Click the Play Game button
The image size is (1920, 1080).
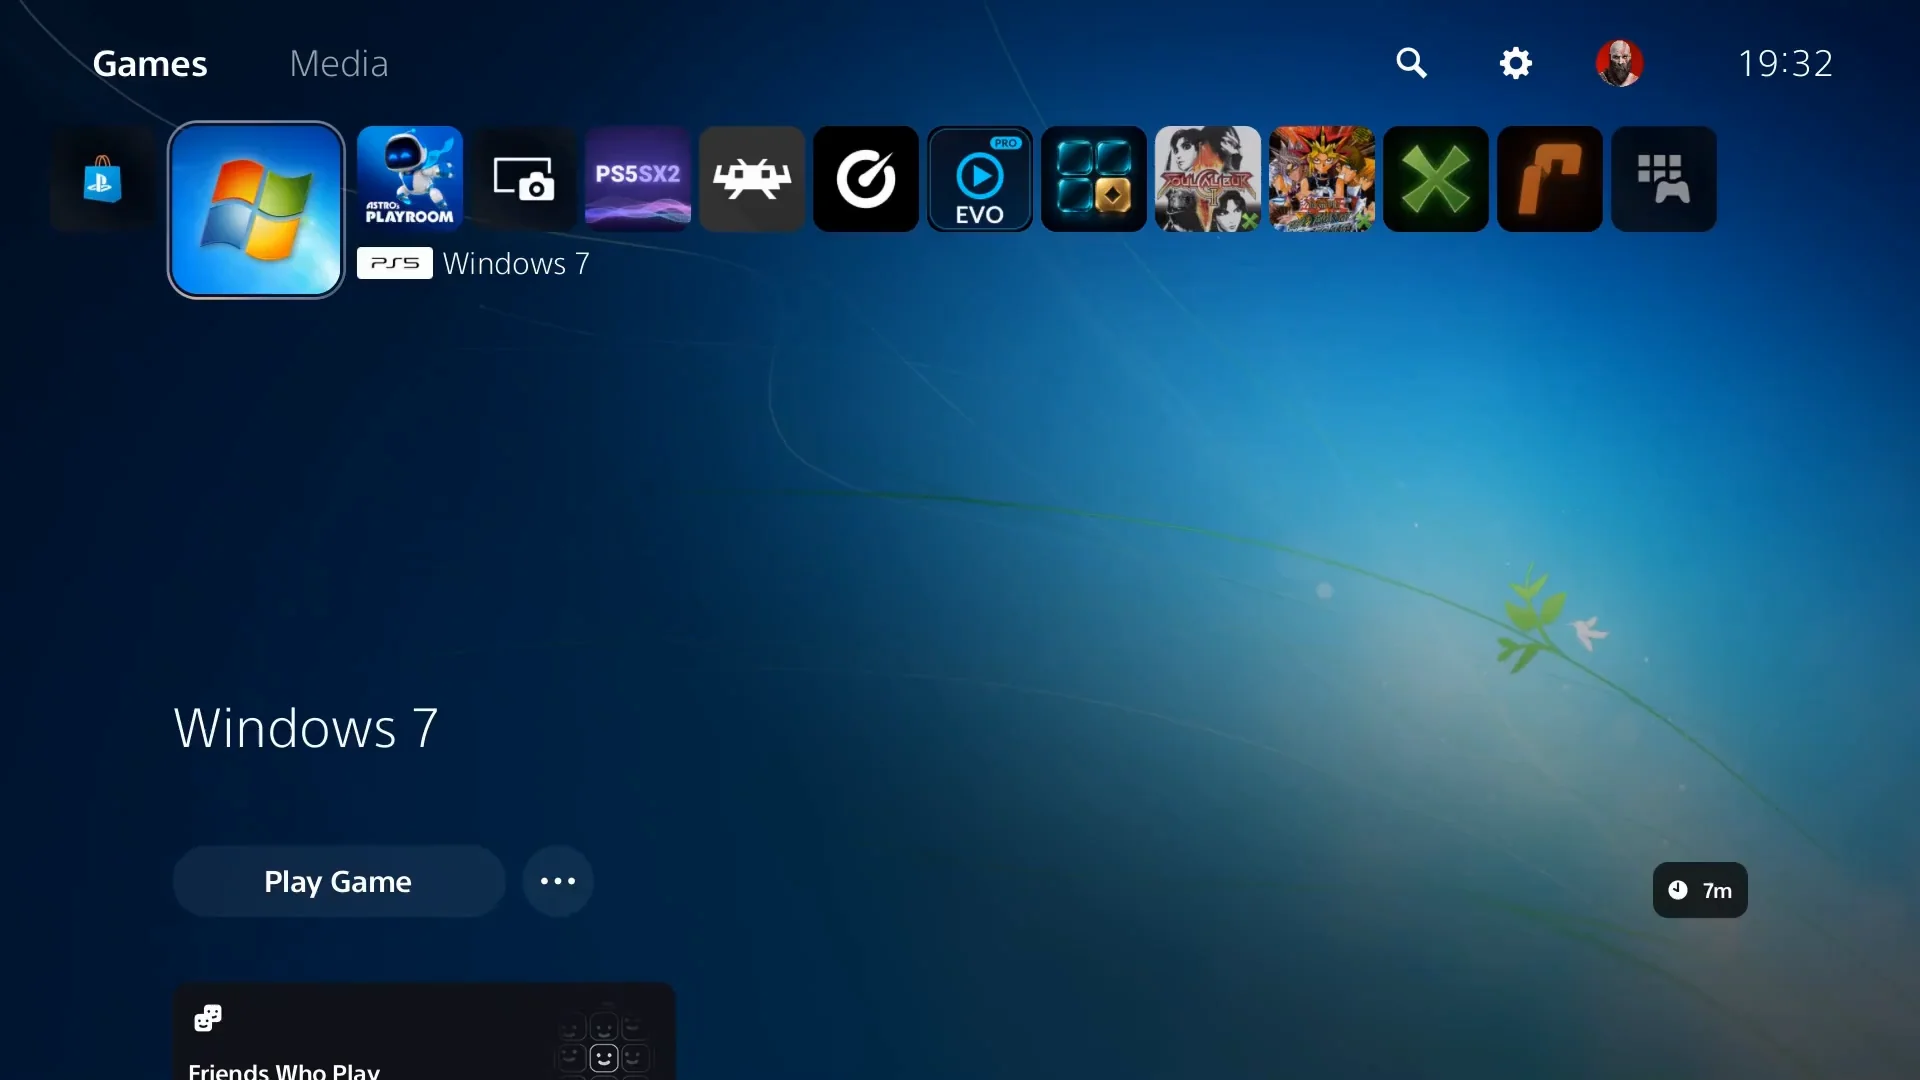click(x=338, y=881)
